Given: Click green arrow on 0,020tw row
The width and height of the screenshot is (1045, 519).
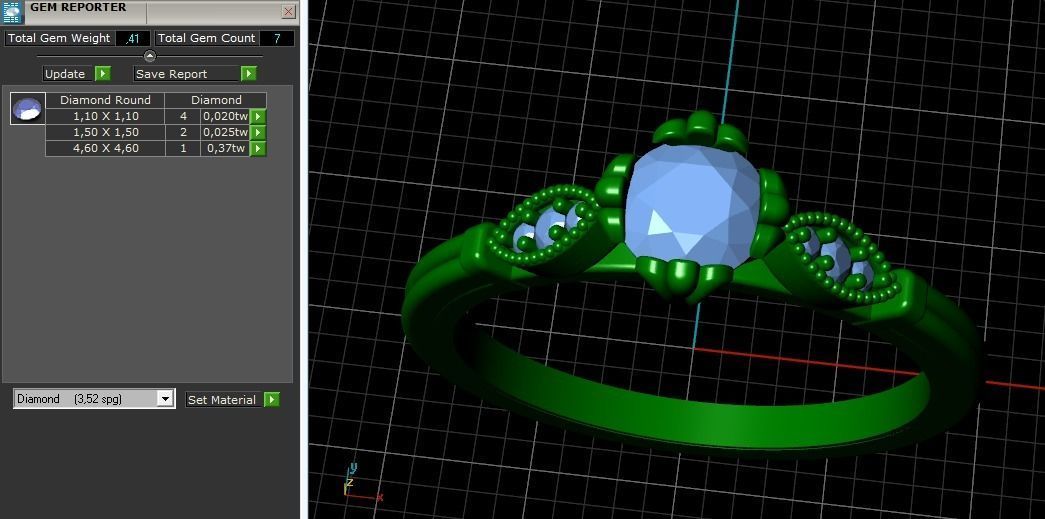Looking at the screenshot, I should pyautogui.click(x=258, y=116).
